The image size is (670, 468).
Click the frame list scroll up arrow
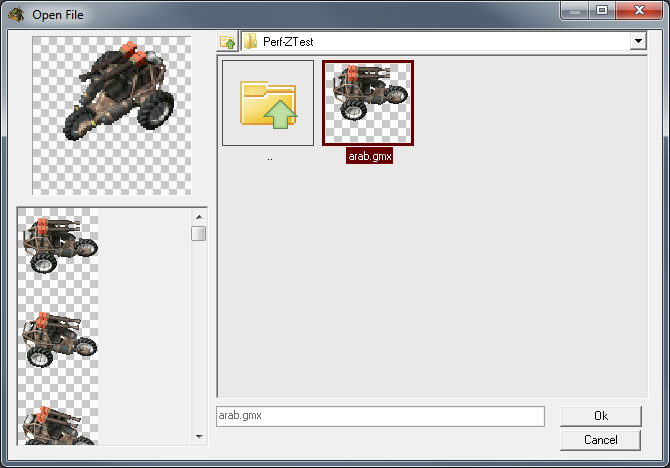[x=199, y=217]
